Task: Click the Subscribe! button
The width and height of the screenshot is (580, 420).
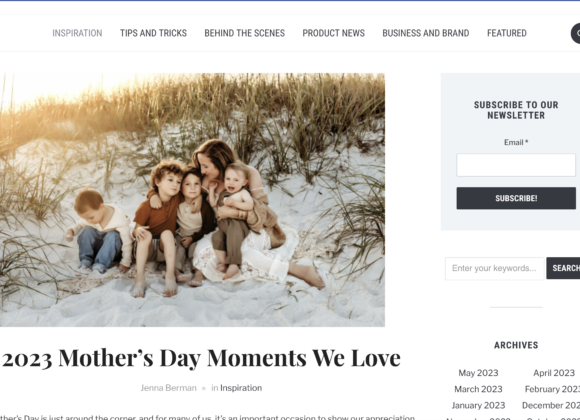Action: click(516, 198)
